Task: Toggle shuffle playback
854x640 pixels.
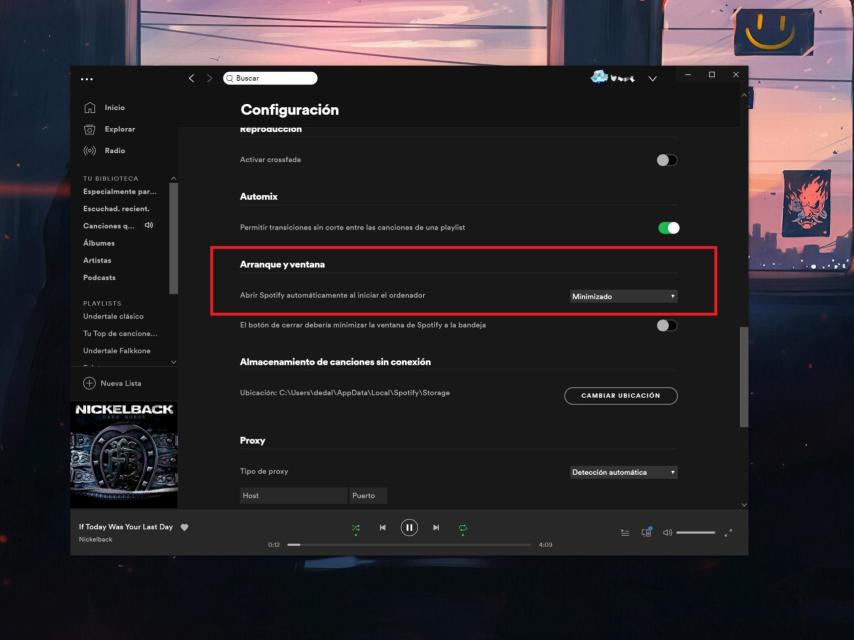Action: [356, 528]
